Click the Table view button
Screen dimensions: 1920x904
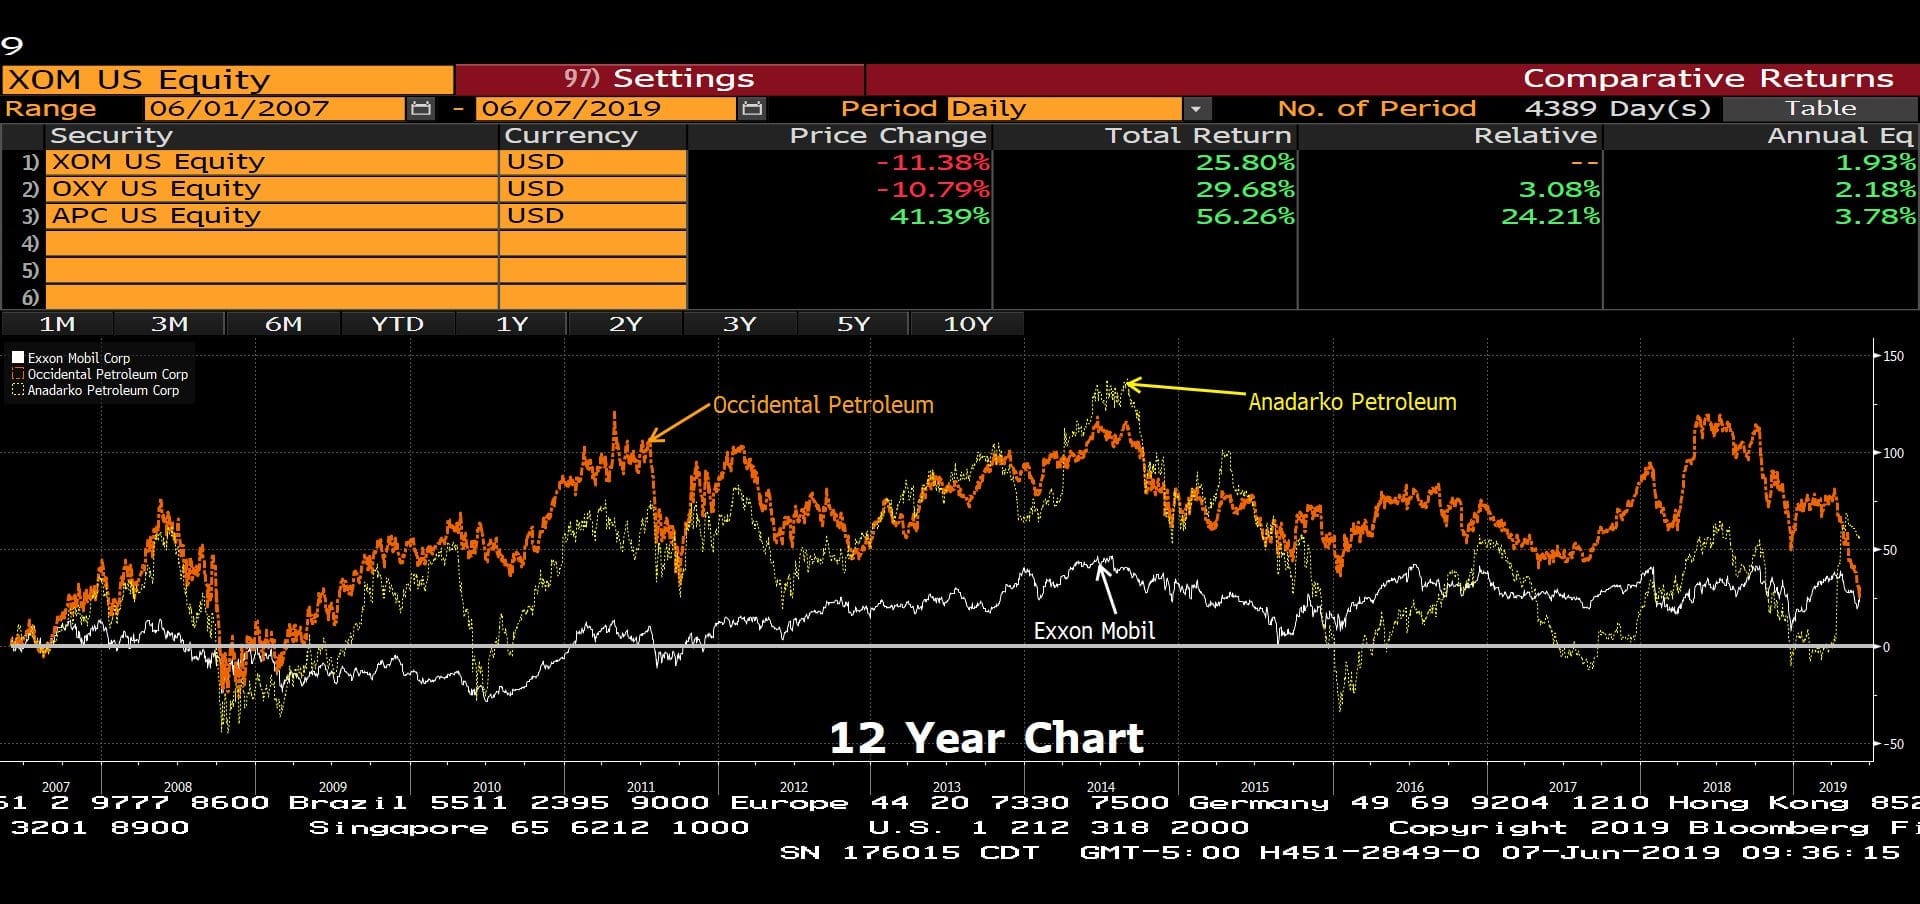(1820, 108)
